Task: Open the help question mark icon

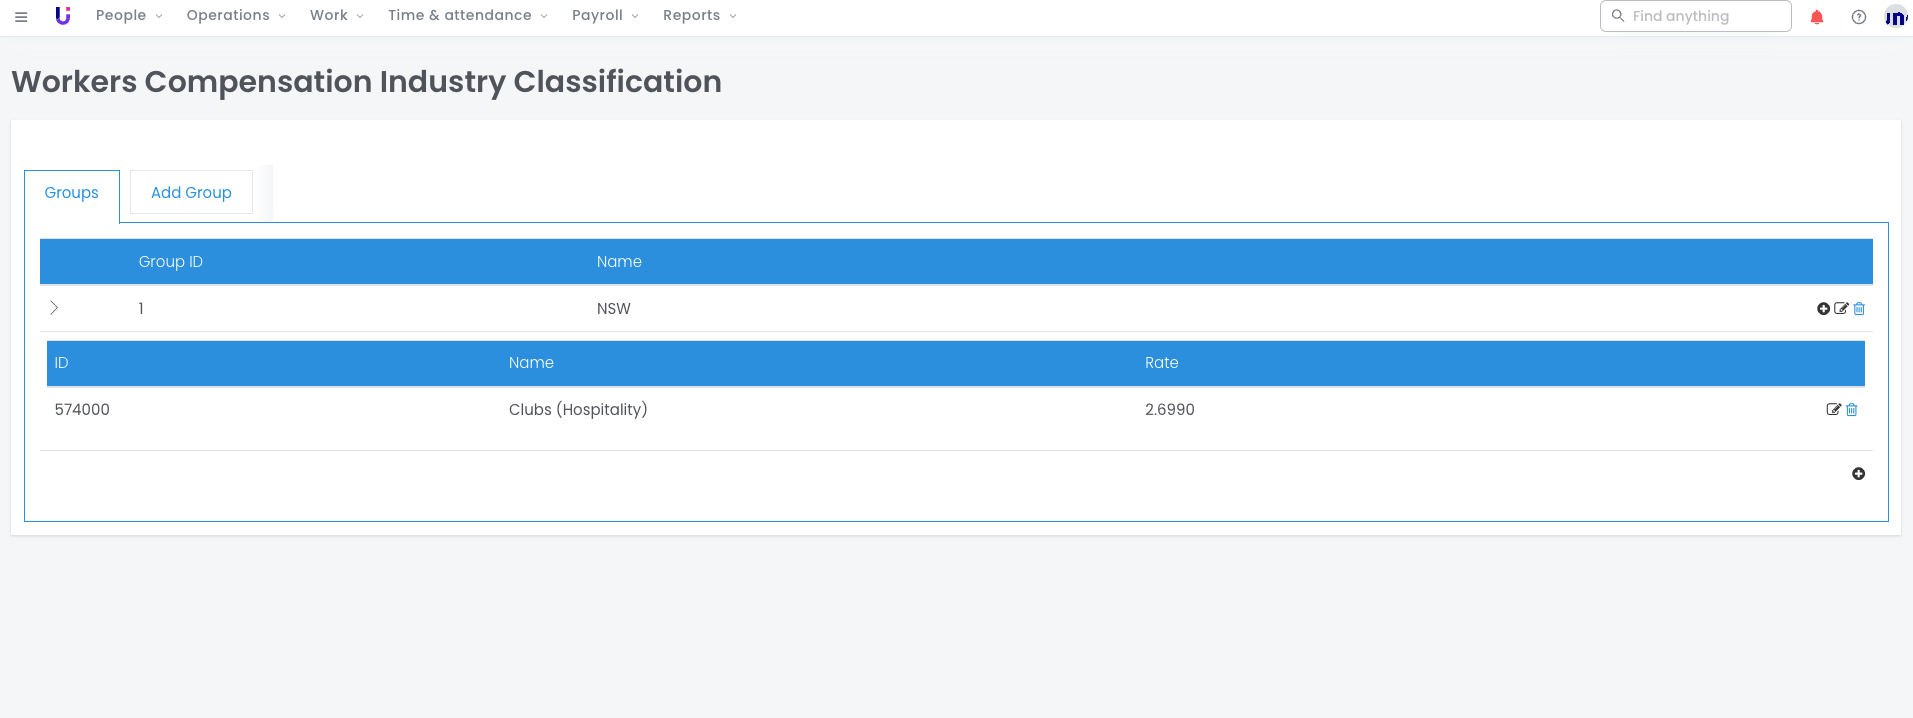Action: tap(1858, 17)
